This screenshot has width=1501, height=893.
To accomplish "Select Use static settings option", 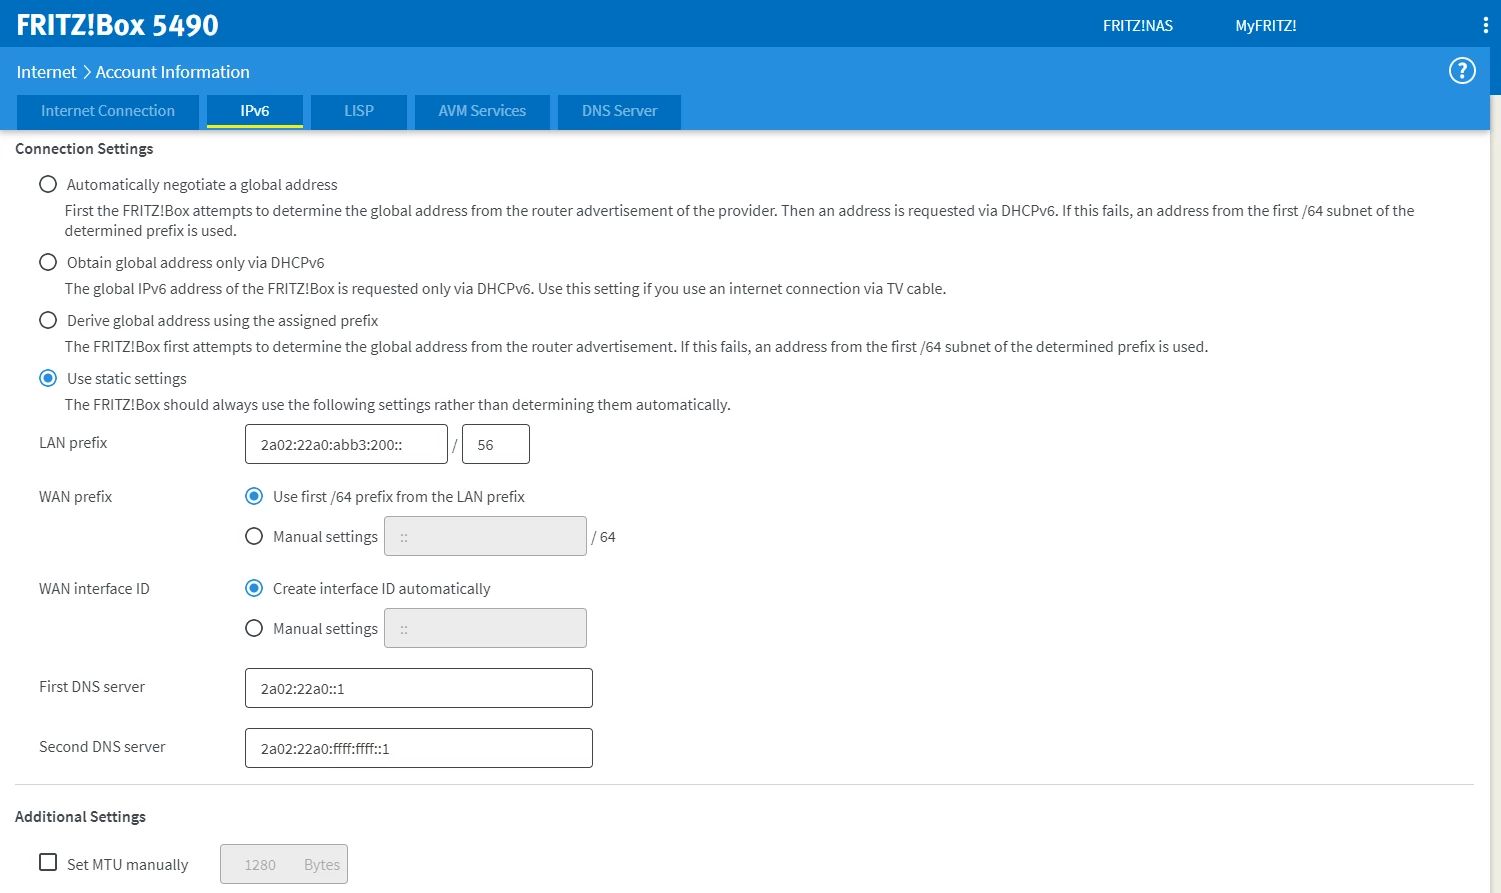I will (x=48, y=378).
